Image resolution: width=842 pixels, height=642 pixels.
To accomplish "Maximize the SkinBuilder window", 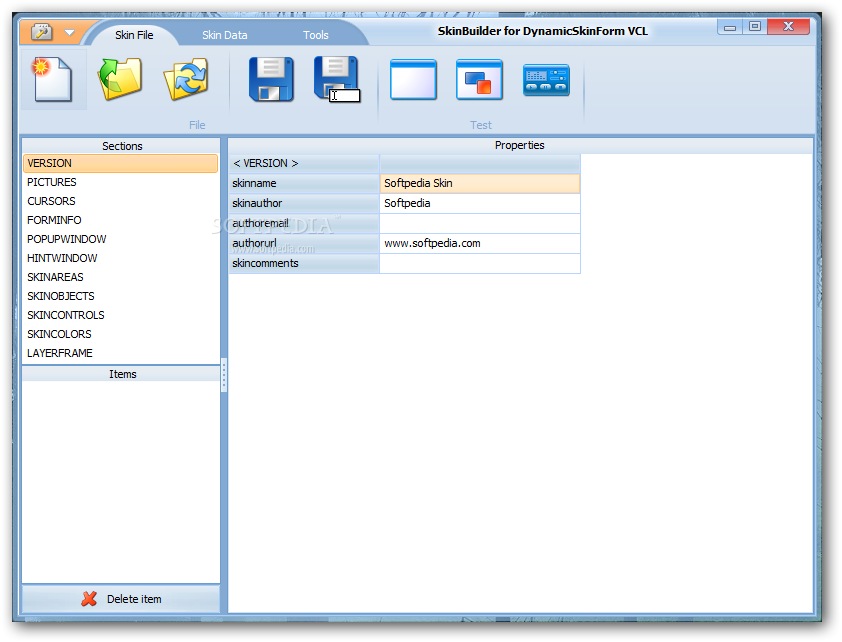I will tap(754, 26).
